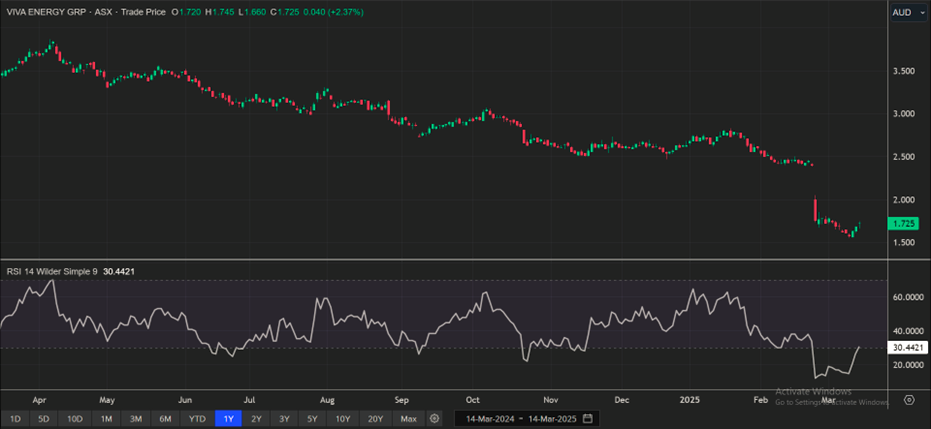Select the 5Y time range
Image resolution: width=931 pixels, height=429 pixels.
point(313,418)
